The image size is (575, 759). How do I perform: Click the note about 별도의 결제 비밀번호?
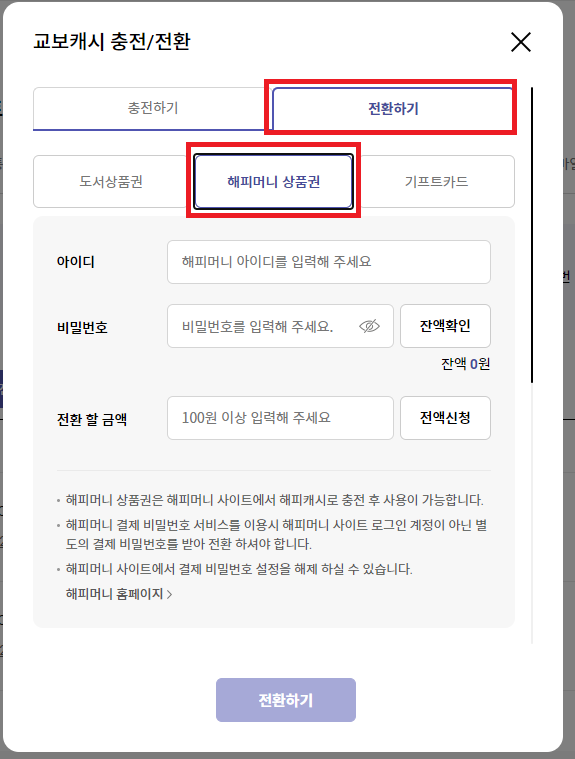[x=276, y=534]
